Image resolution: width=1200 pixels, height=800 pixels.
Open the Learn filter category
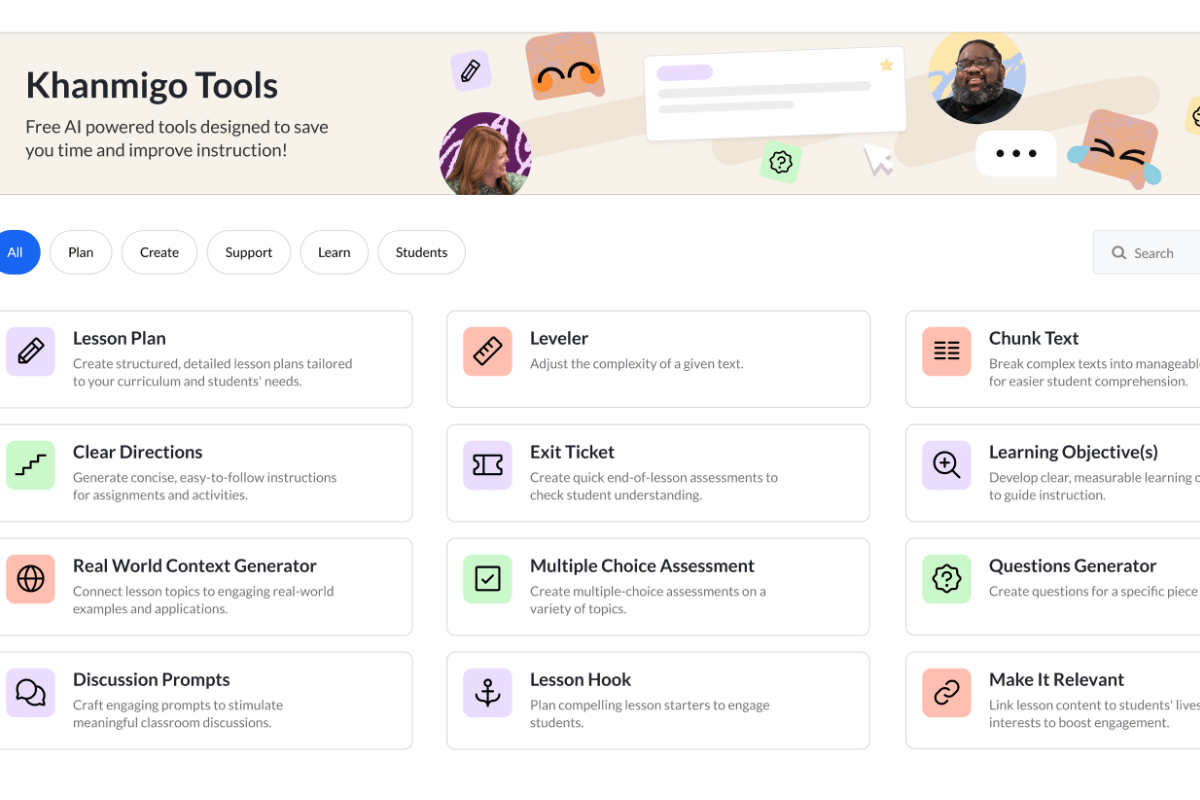click(x=334, y=252)
